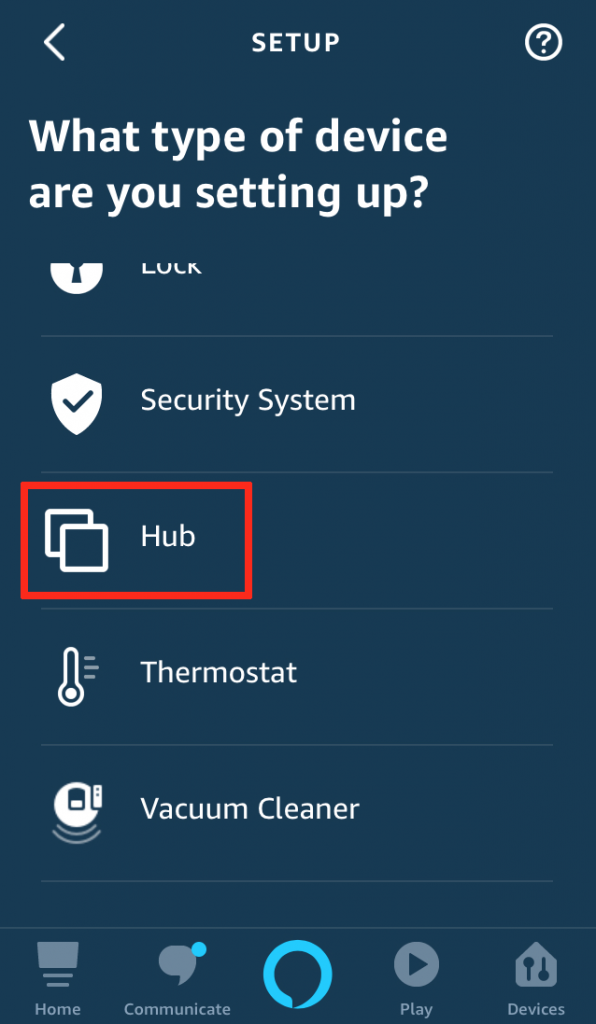The height and width of the screenshot is (1024, 596).
Task: Open help via question mark icon
Action: pos(543,42)
